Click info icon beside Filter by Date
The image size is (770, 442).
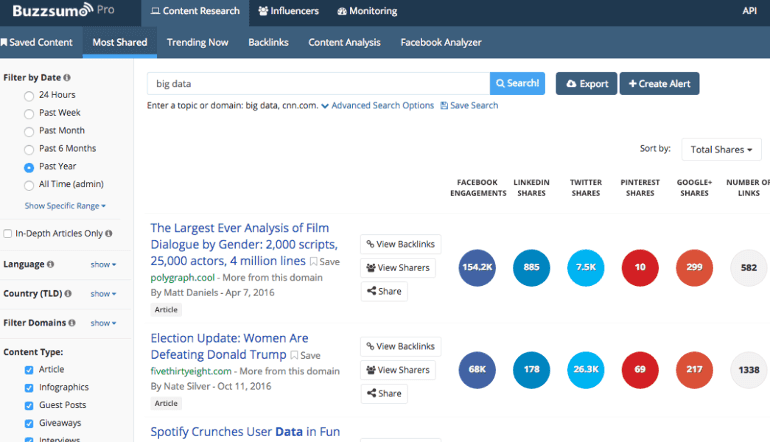coord(67,78)
